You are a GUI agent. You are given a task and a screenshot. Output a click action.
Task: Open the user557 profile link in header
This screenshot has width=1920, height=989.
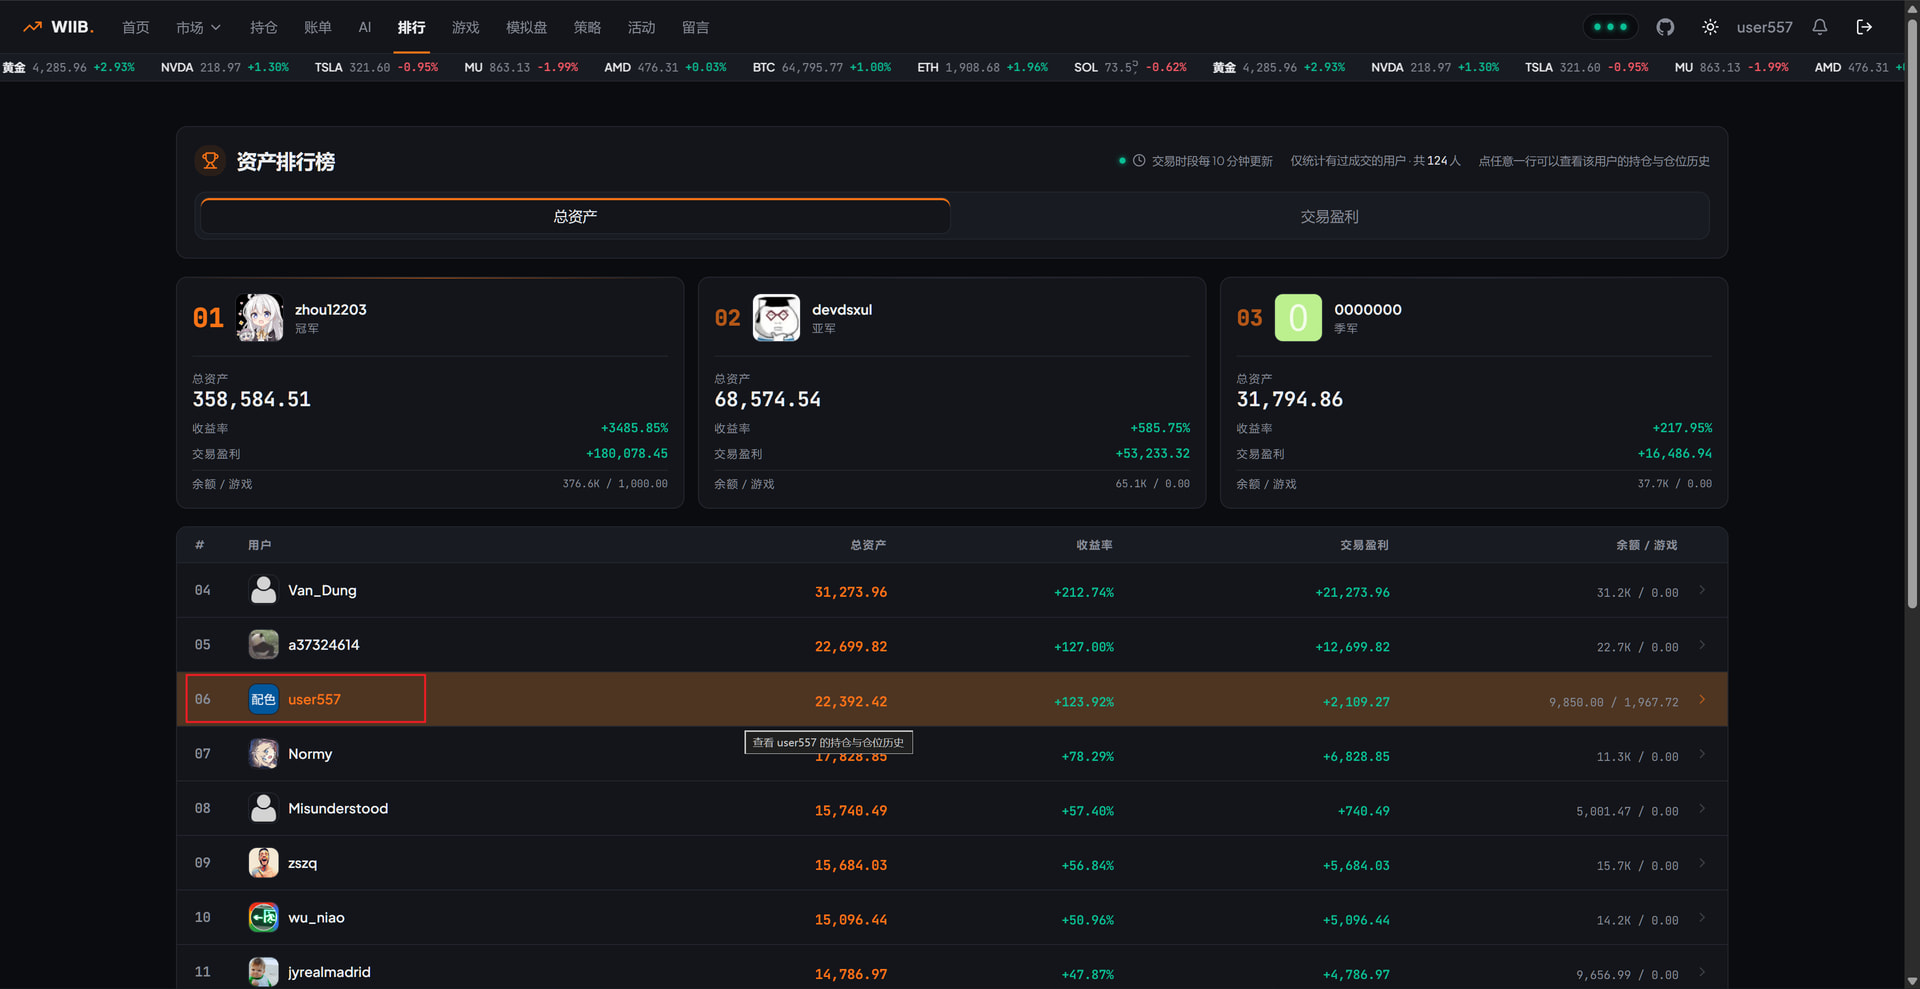(1764, 27)
